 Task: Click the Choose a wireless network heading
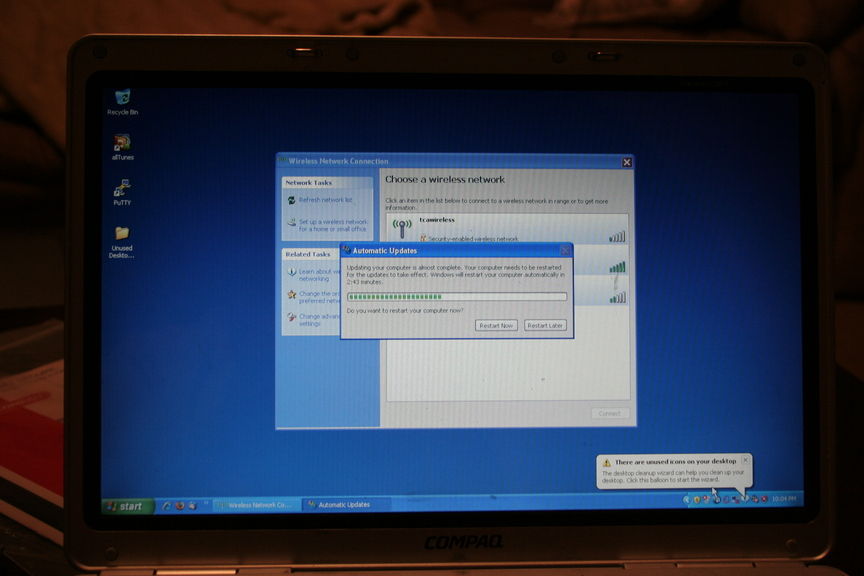445,180
